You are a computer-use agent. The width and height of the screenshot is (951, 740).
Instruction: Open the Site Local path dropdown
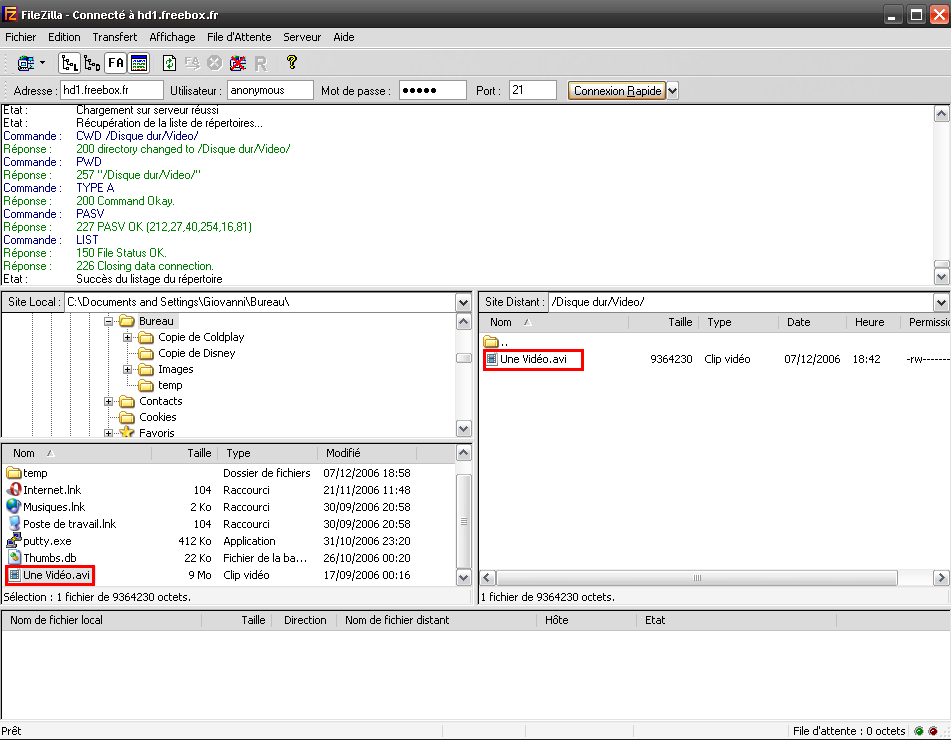coord(463,302)
